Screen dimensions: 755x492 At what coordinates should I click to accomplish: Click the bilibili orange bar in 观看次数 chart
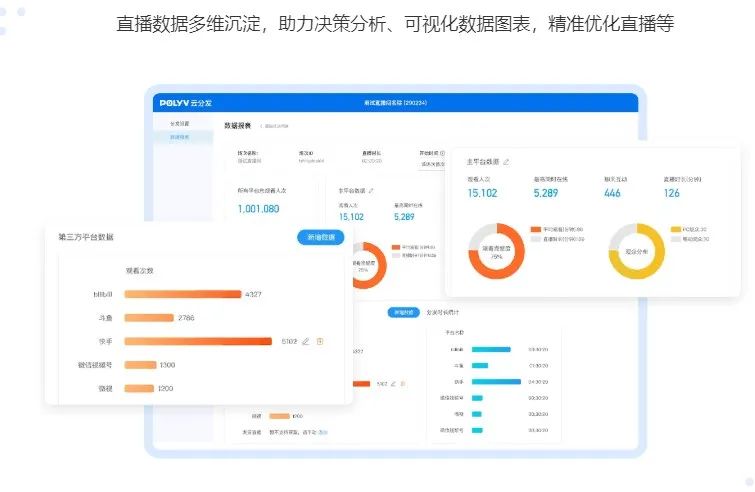(182, 294)
